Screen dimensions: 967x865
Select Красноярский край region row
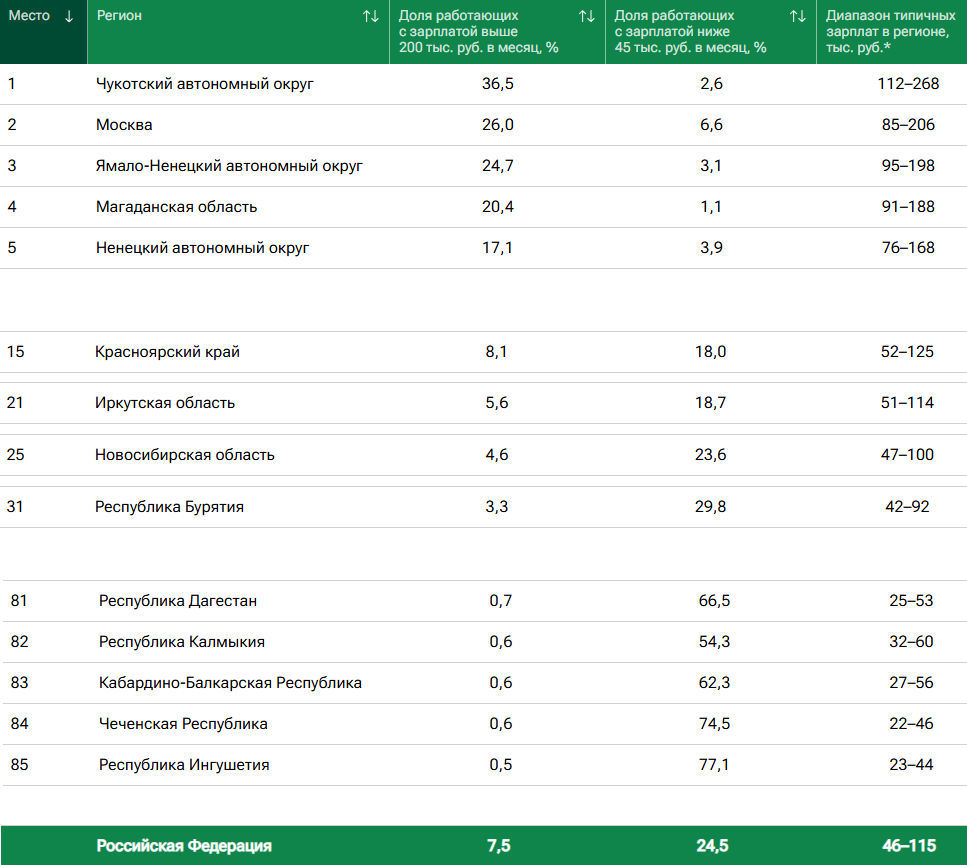click(167, 352)
